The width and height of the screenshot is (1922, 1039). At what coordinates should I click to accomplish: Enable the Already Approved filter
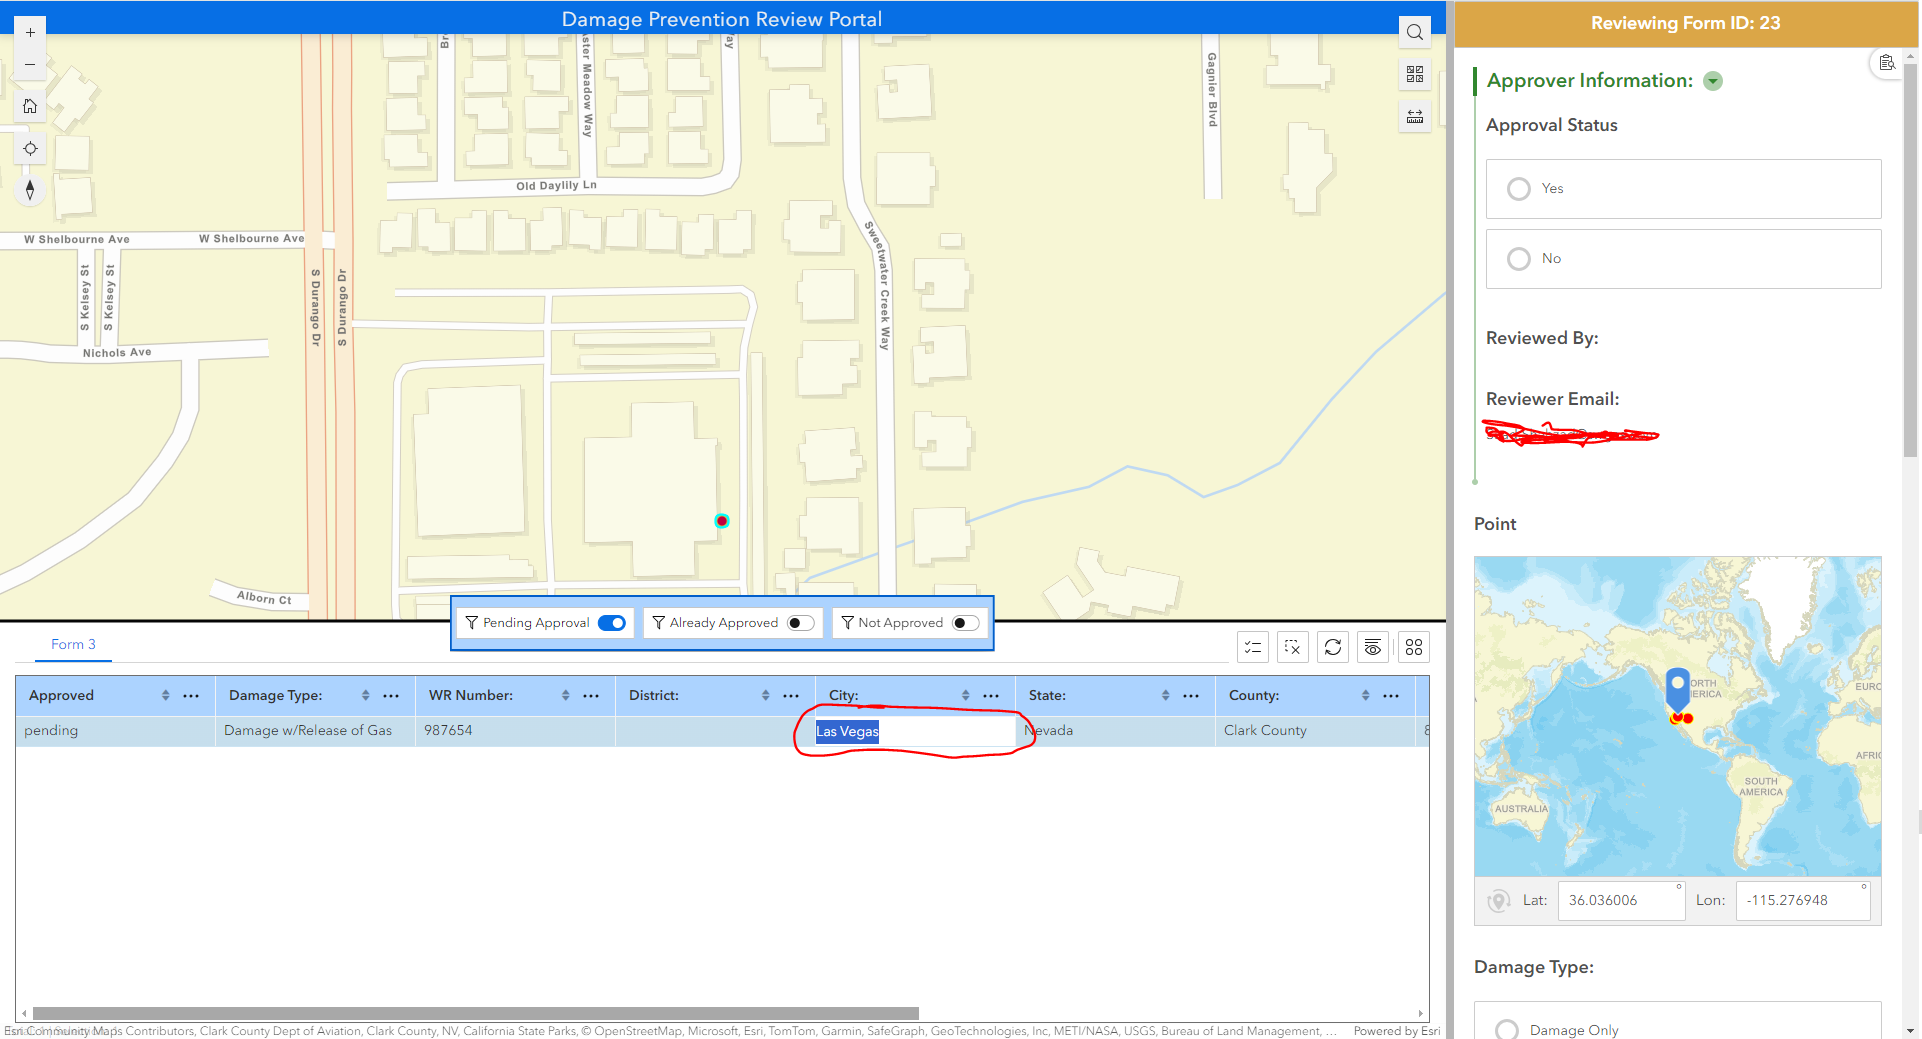click(x=799, y=622)
